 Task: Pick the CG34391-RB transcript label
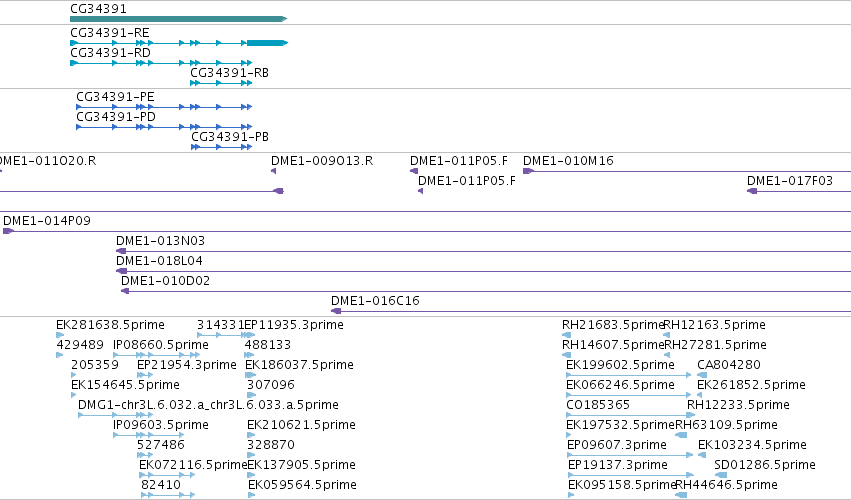[x=229, y=73]
